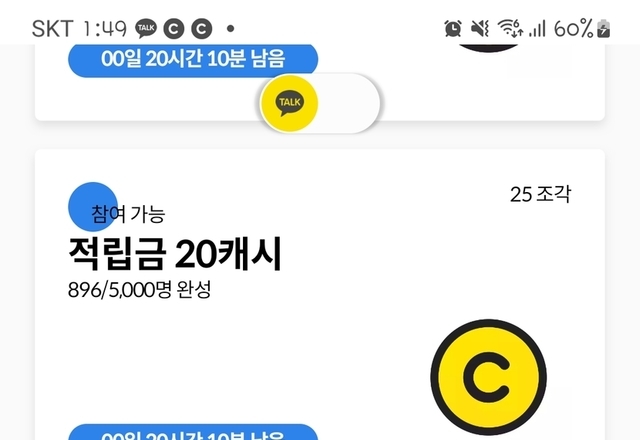Tap the first C coin notification icon
The height and width of the screenshot is (440, 640).
(173, 29)
